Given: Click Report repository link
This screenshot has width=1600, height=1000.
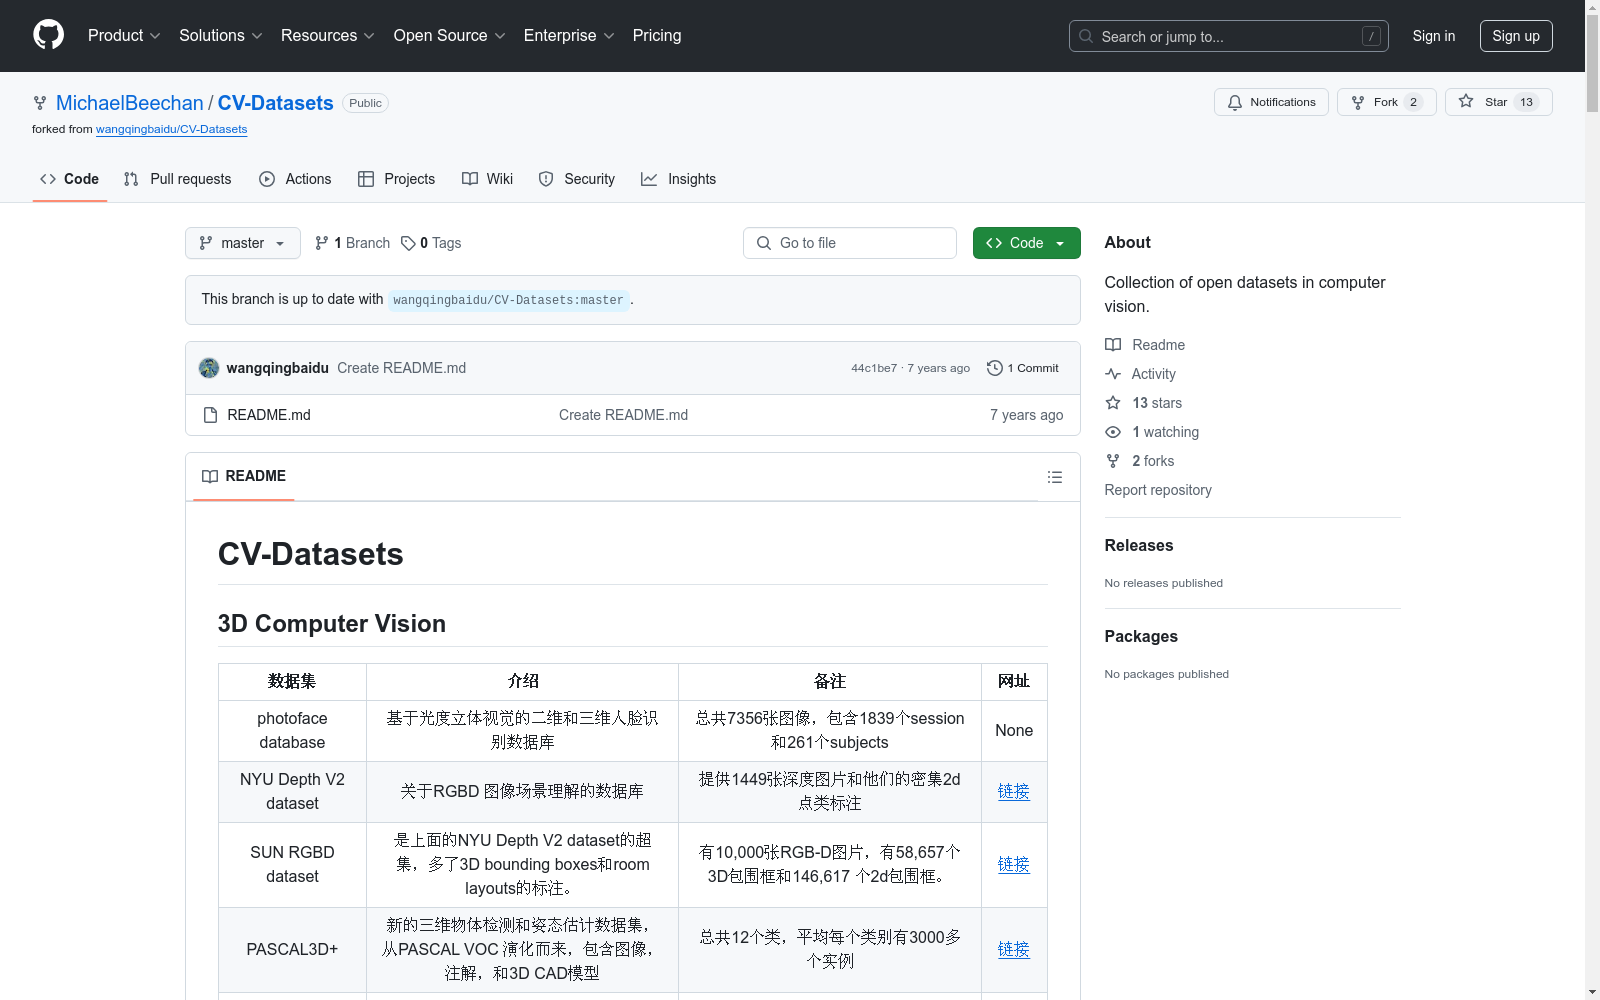Looking at the screenshot, I should click(1158, 490).
